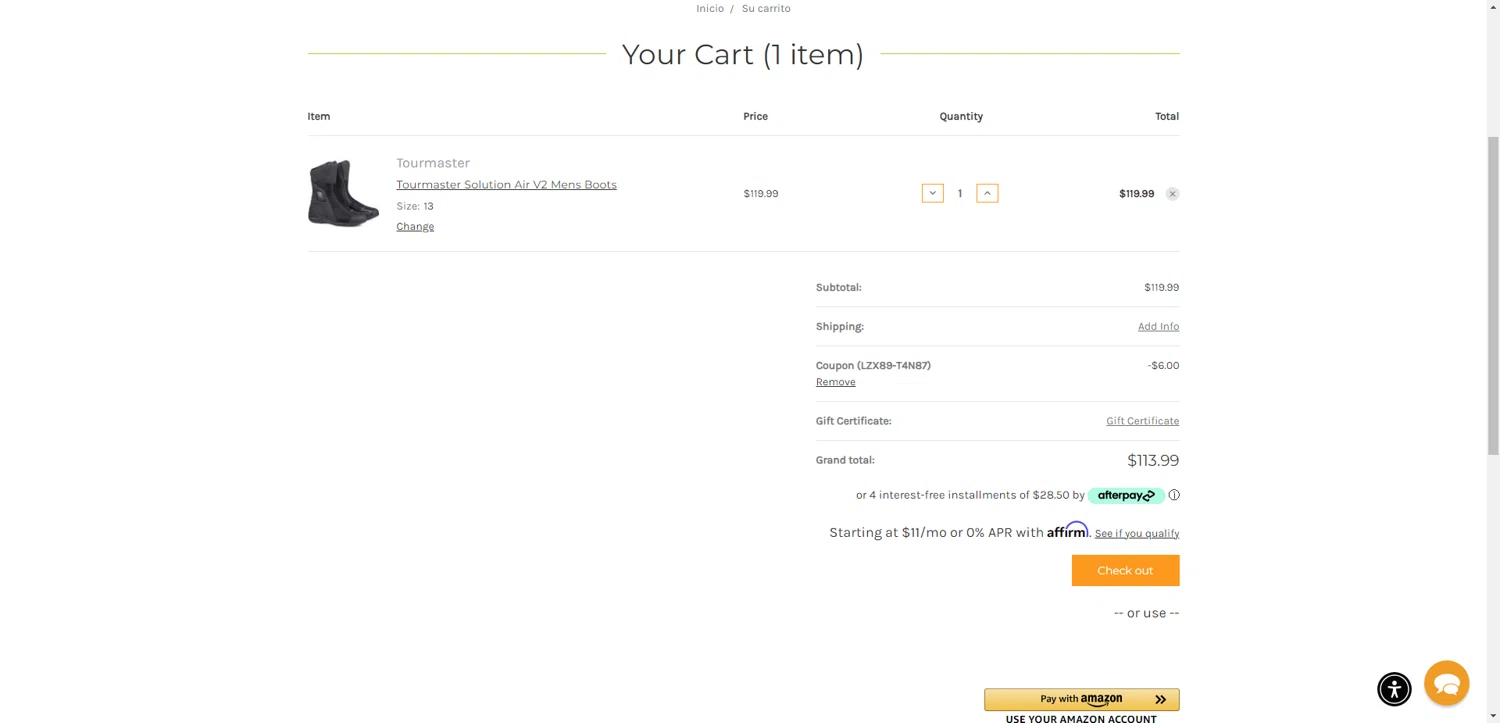Screen dimensions: 1500x723
Task: Click See if you qualify for Affirm
Action: tap(1137, 534)
